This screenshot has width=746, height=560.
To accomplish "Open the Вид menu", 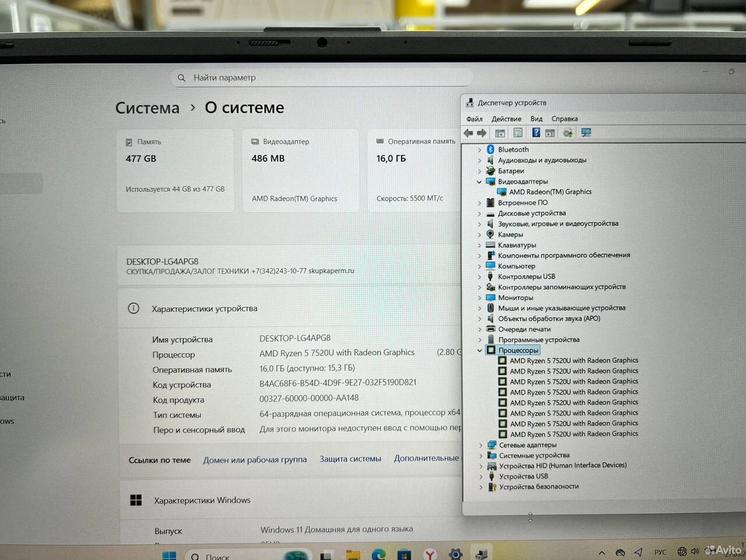I will 536,118.
